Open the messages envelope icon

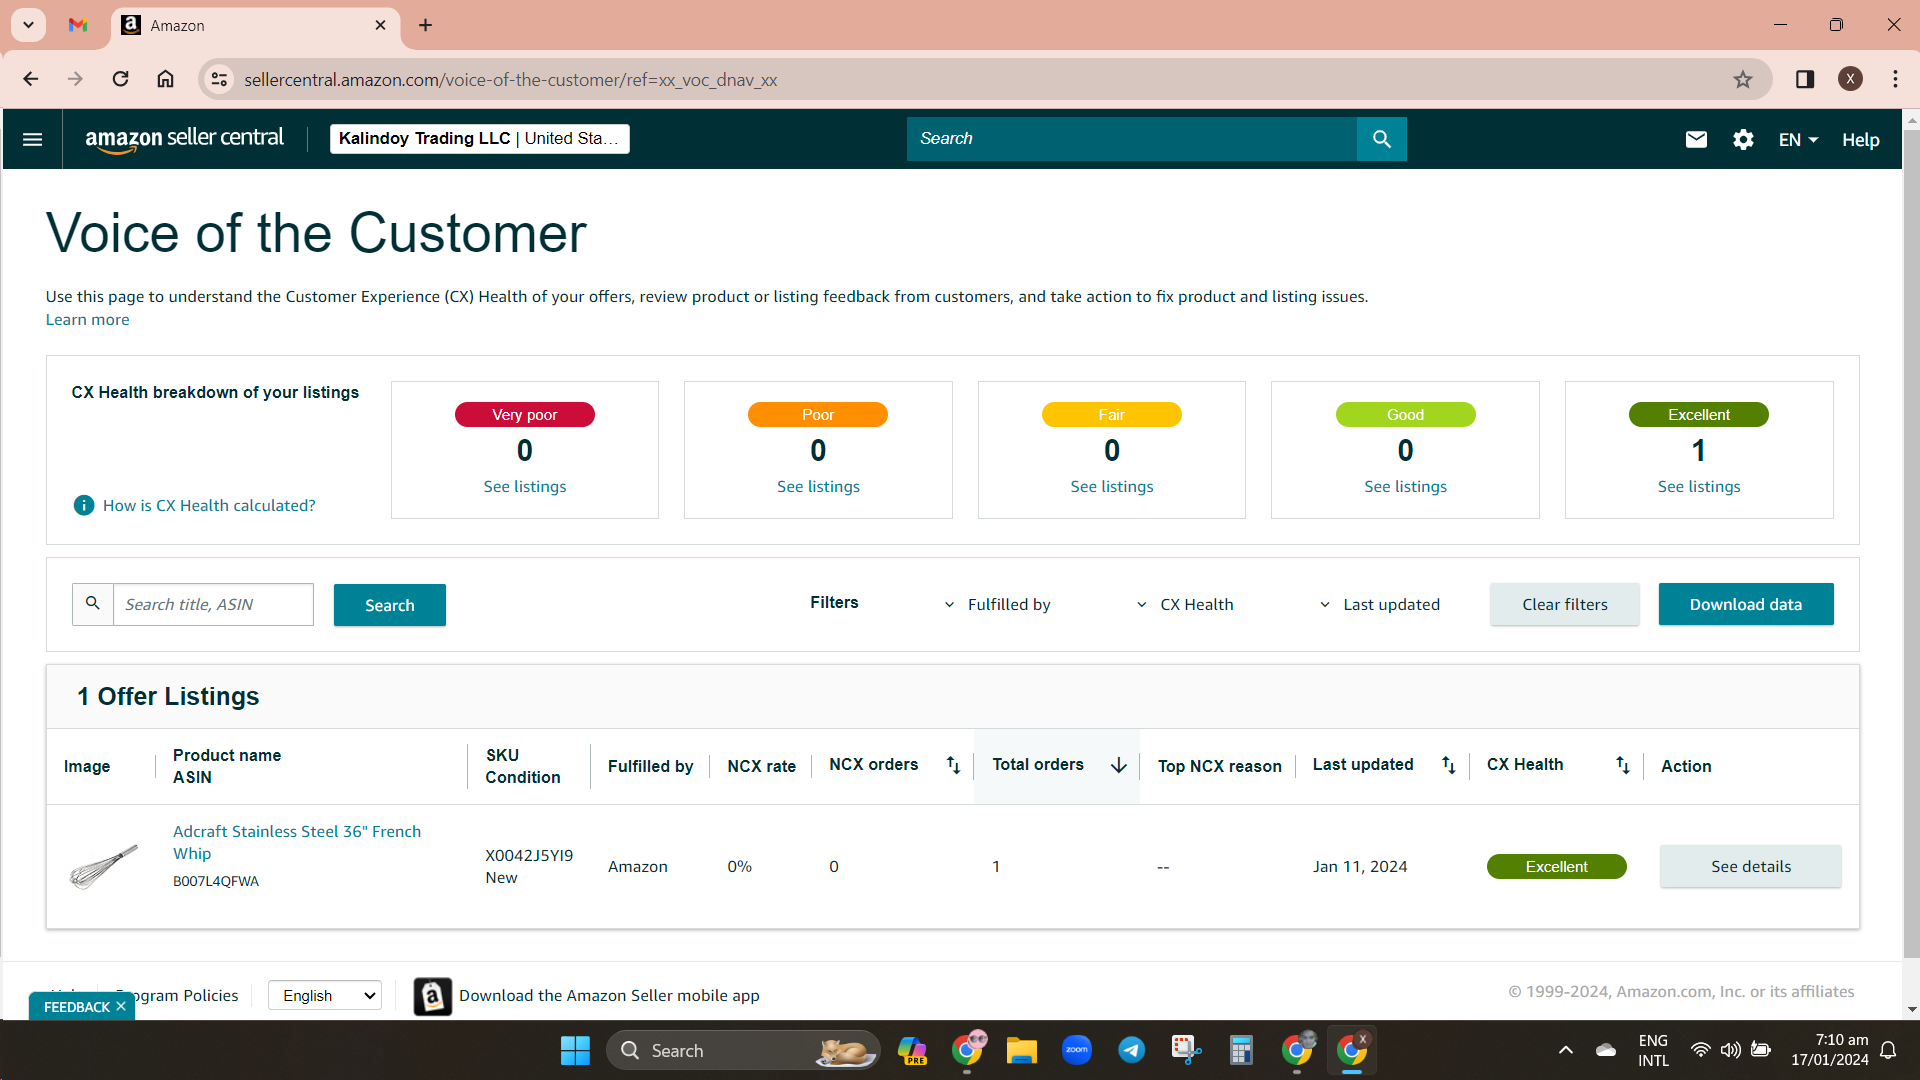tap(1696, 139)
